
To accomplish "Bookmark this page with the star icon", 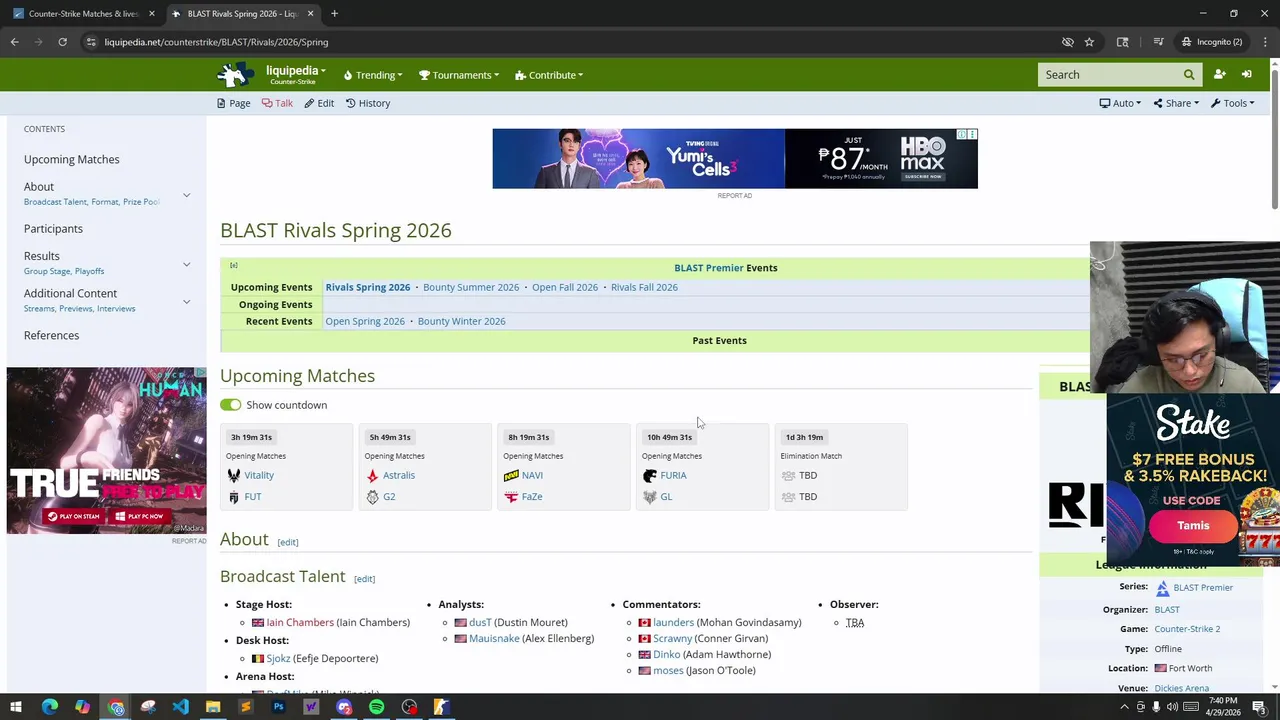I will 1089,42.
